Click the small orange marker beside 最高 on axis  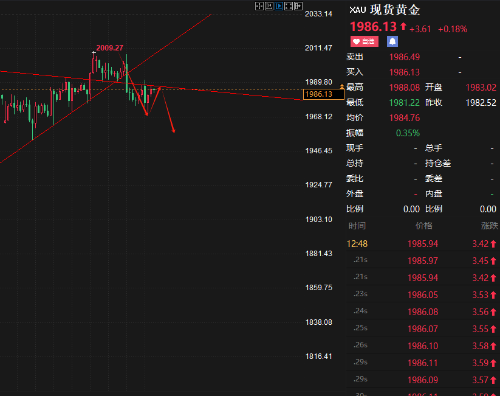point(342,87)
